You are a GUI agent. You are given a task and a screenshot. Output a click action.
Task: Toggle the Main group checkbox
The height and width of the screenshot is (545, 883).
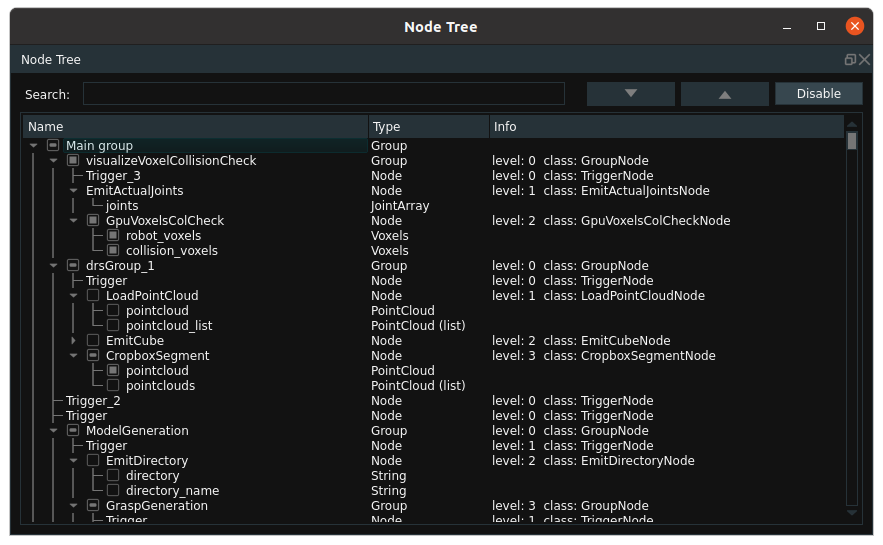point(53,145)
